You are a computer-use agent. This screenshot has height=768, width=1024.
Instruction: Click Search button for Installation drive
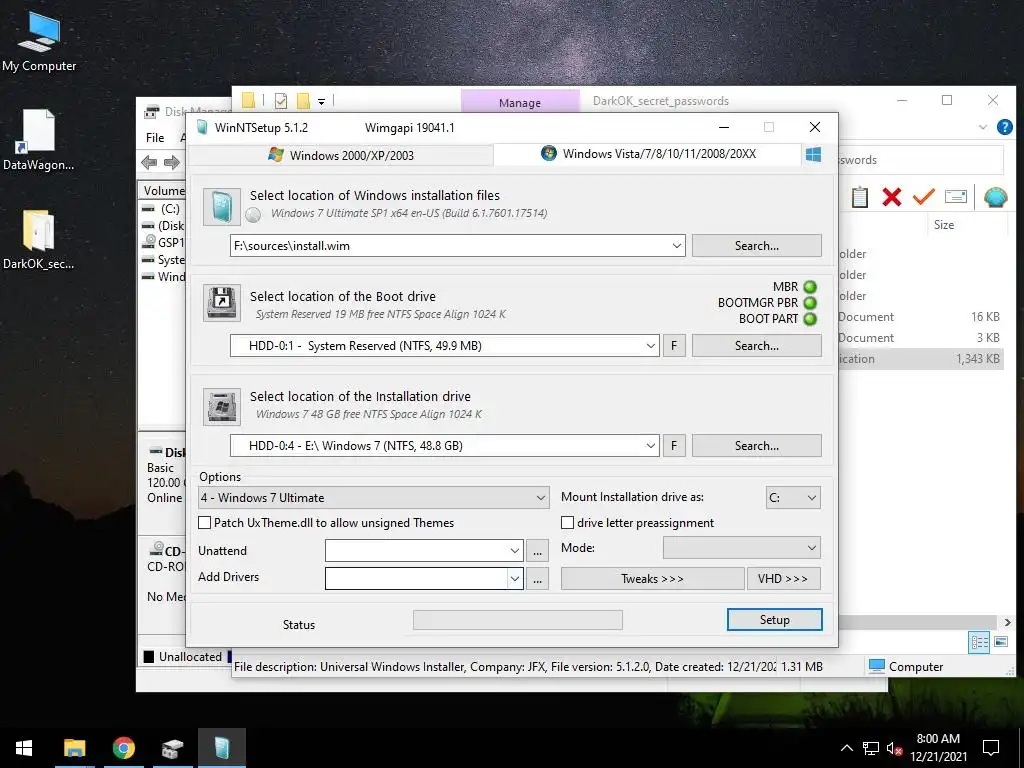pos(756,445)
